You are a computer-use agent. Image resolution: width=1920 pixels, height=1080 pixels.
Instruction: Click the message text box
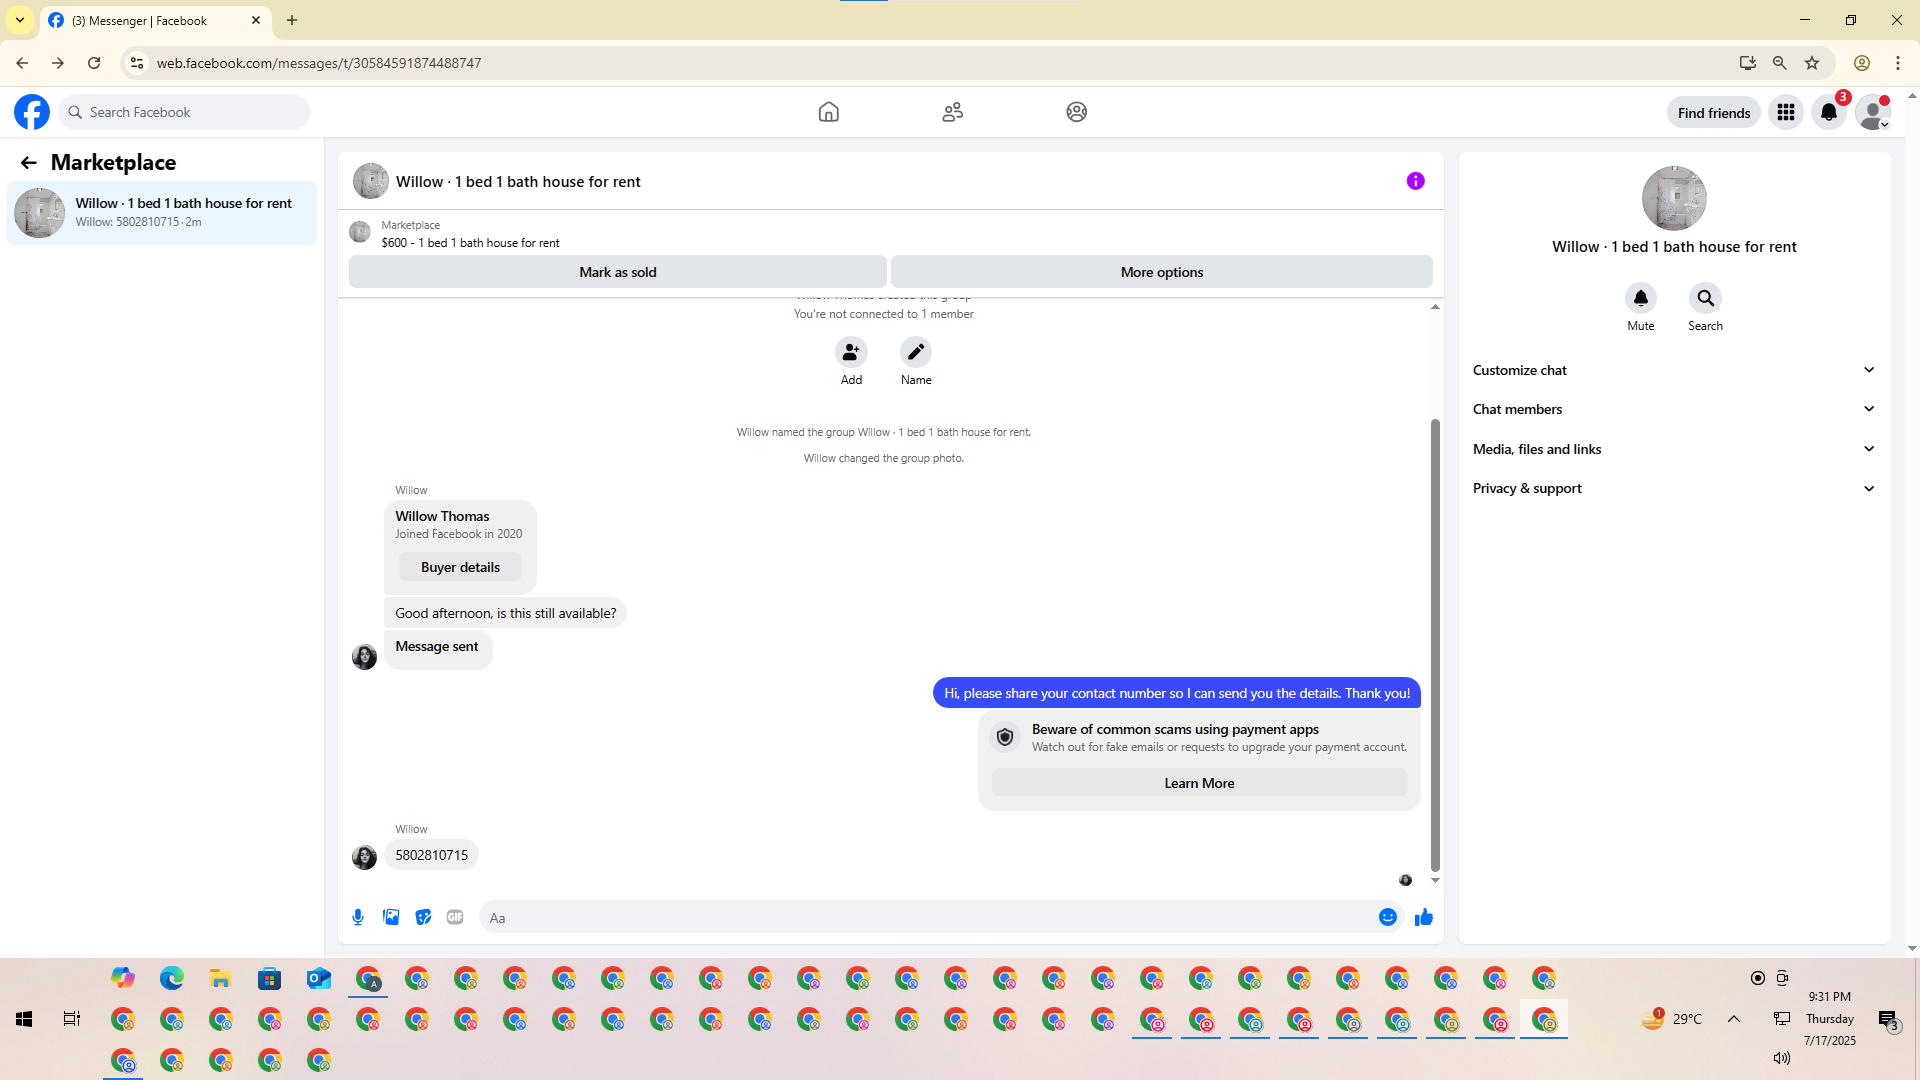pos(930,917)
